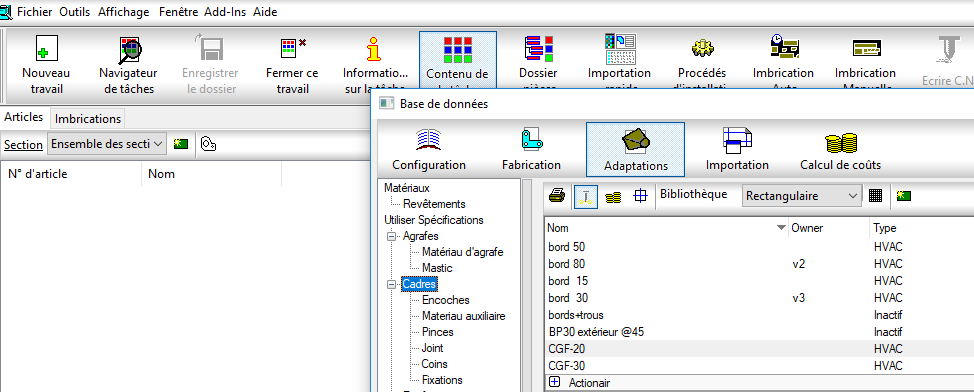
Task: Select the Adaptations section icon
Action: pos(635,149)
